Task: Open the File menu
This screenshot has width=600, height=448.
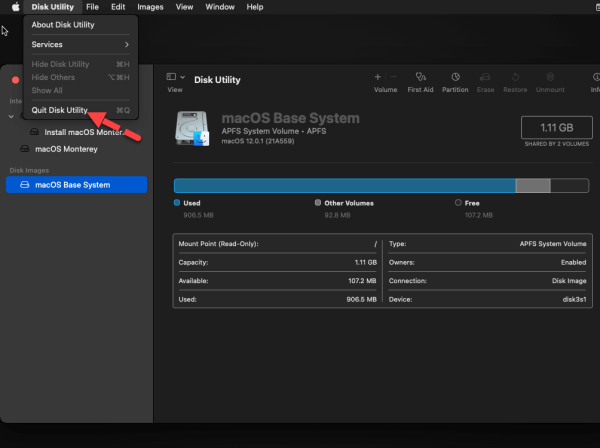Action: click(92, 7)
